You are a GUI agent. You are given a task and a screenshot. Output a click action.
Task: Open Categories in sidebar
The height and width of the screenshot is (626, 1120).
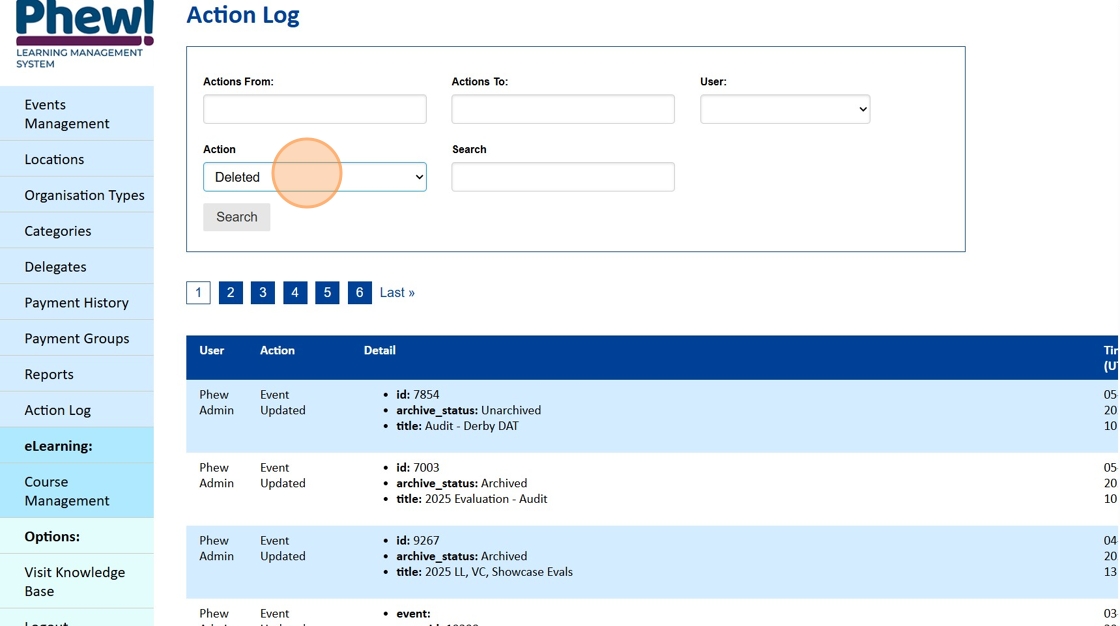click(x=76, y=230)
